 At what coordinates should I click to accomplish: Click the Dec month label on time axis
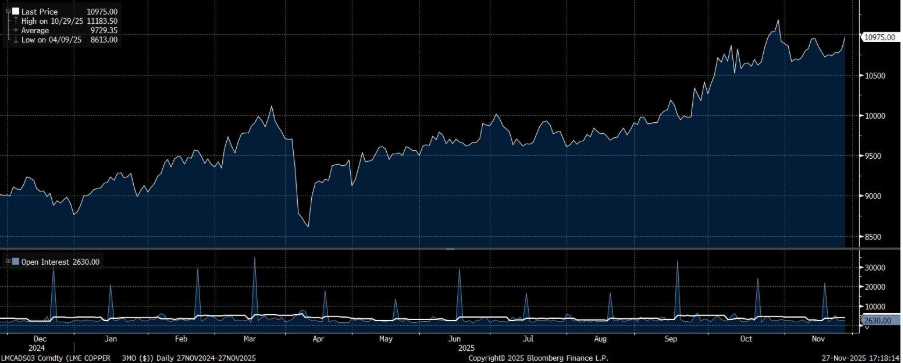[x=41, y=339]
